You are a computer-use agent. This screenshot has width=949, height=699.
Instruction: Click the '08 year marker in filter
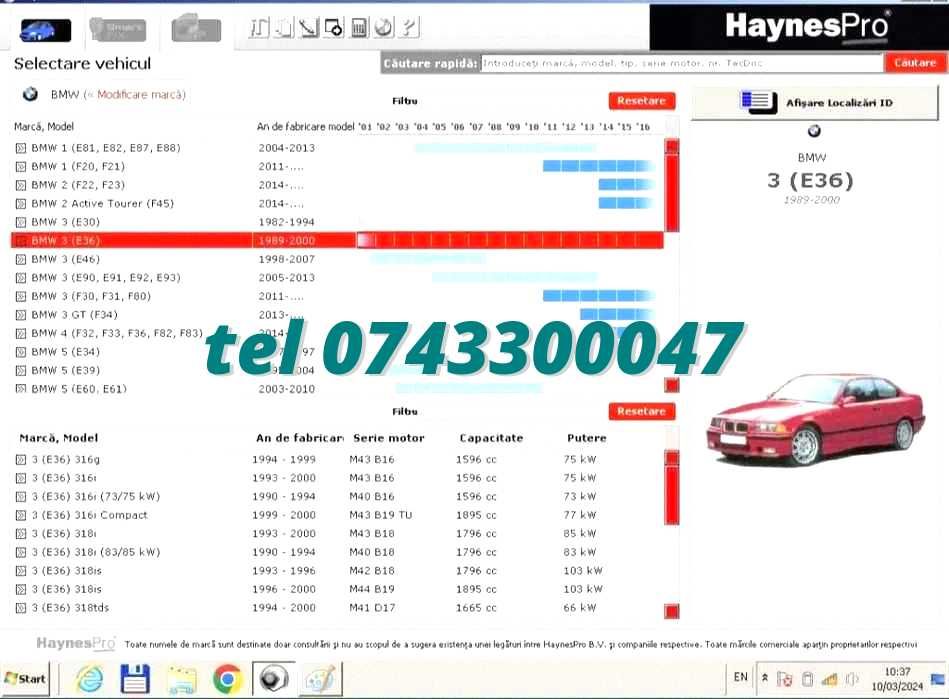click(x=494, y=127)
